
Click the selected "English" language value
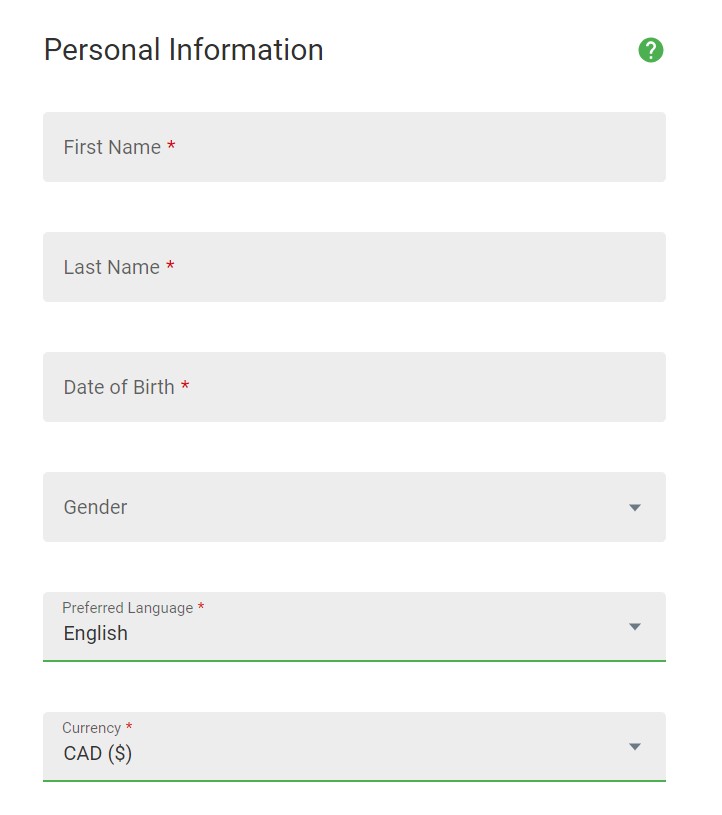click(96, 633)
